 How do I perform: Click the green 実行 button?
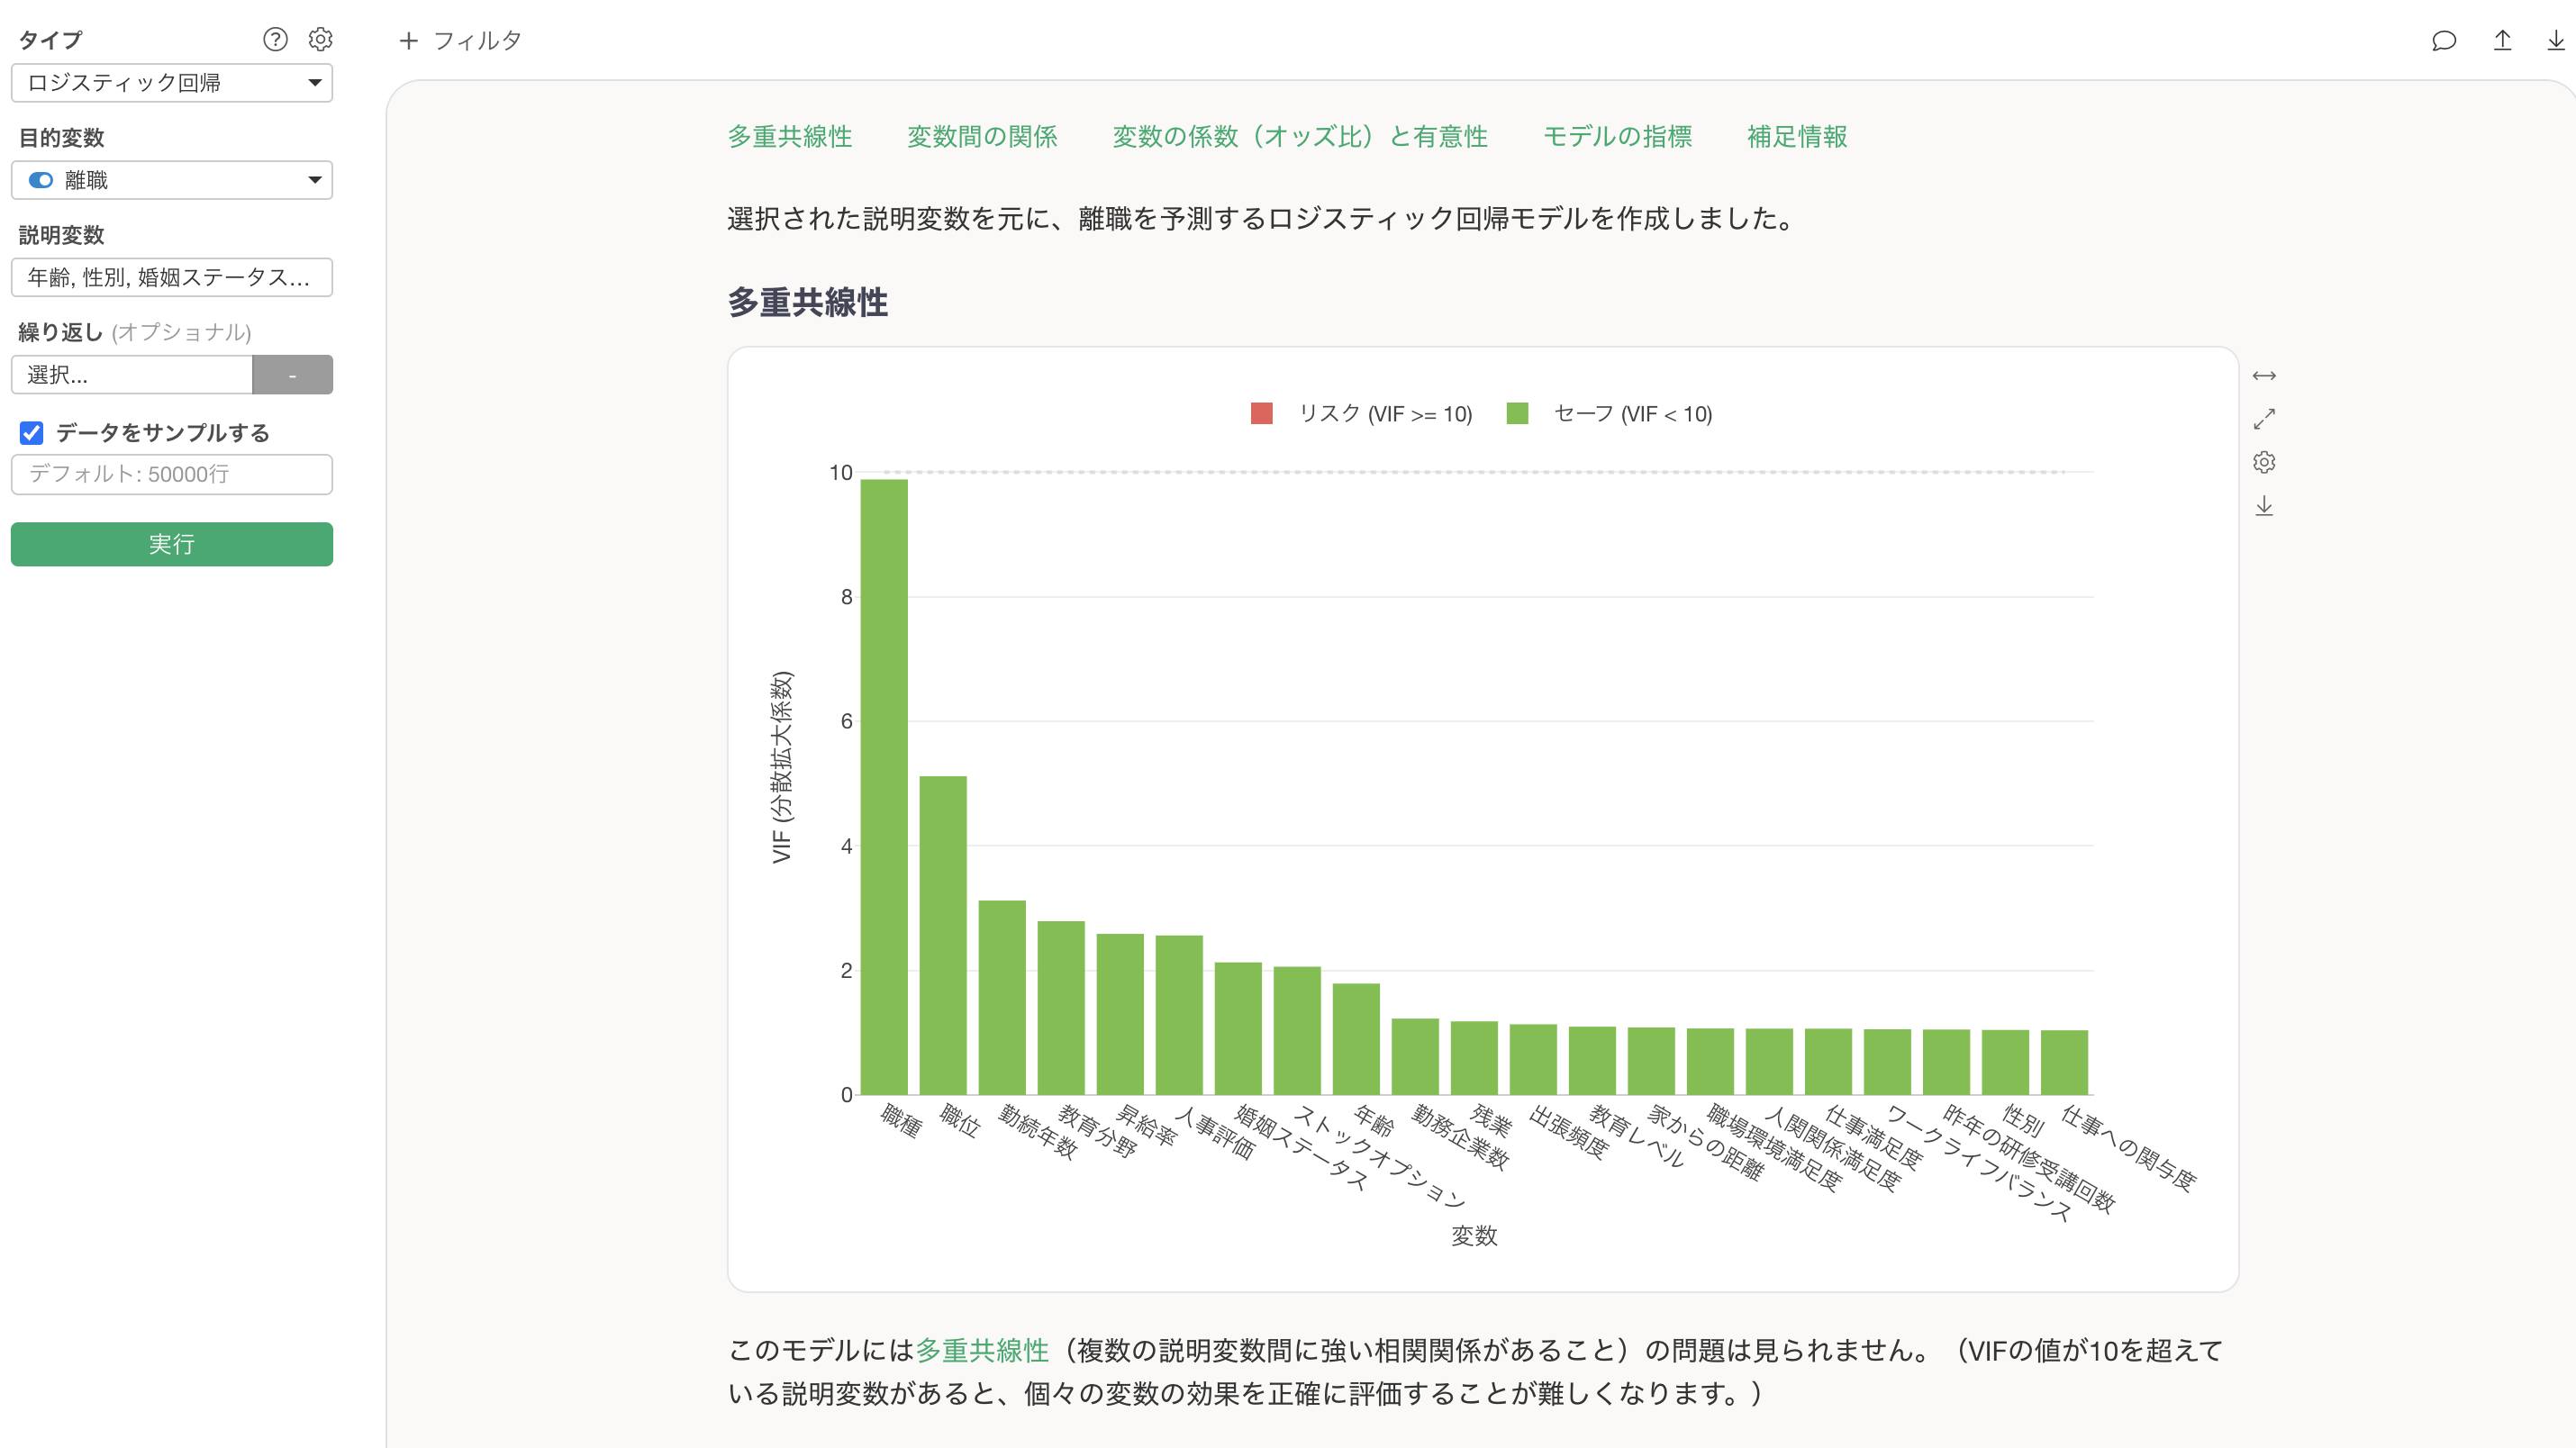[172, 544]
